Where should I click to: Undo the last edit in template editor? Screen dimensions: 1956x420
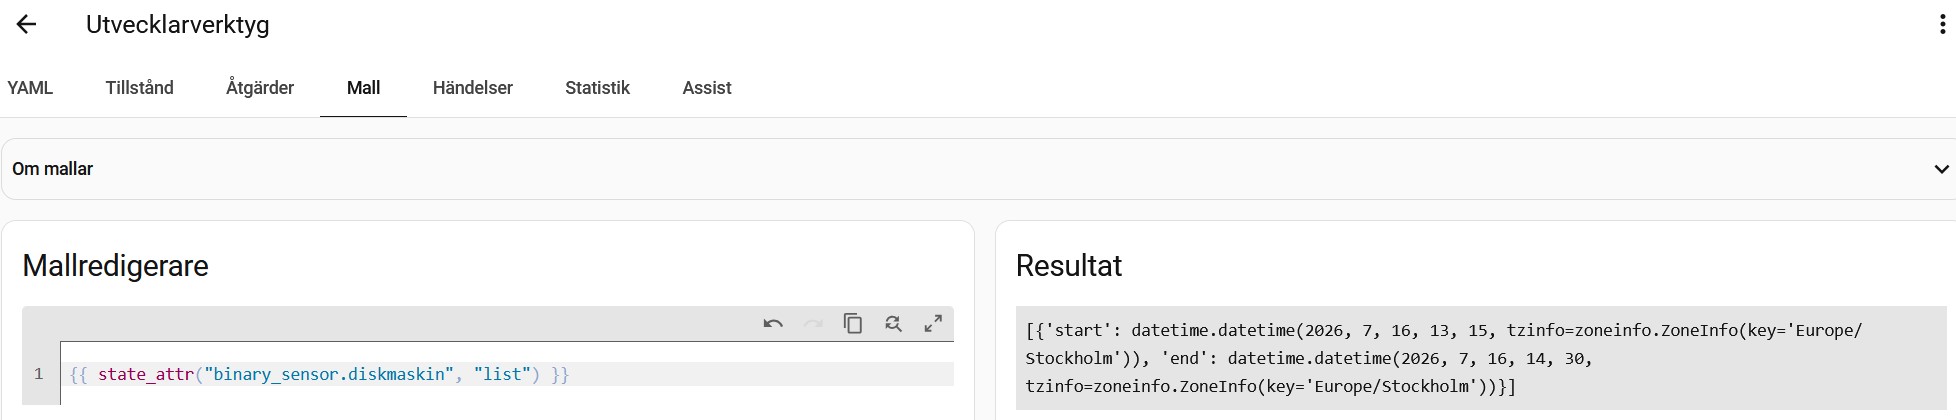coord(773,324)
